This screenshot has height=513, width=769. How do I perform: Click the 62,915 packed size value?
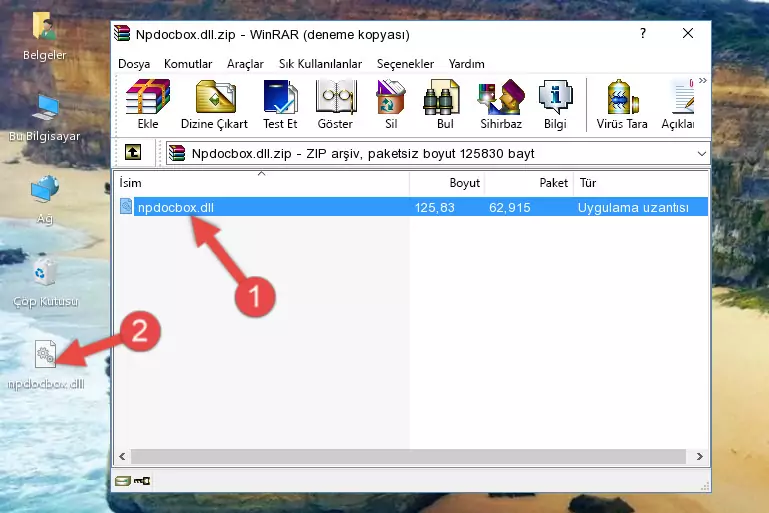510,207
